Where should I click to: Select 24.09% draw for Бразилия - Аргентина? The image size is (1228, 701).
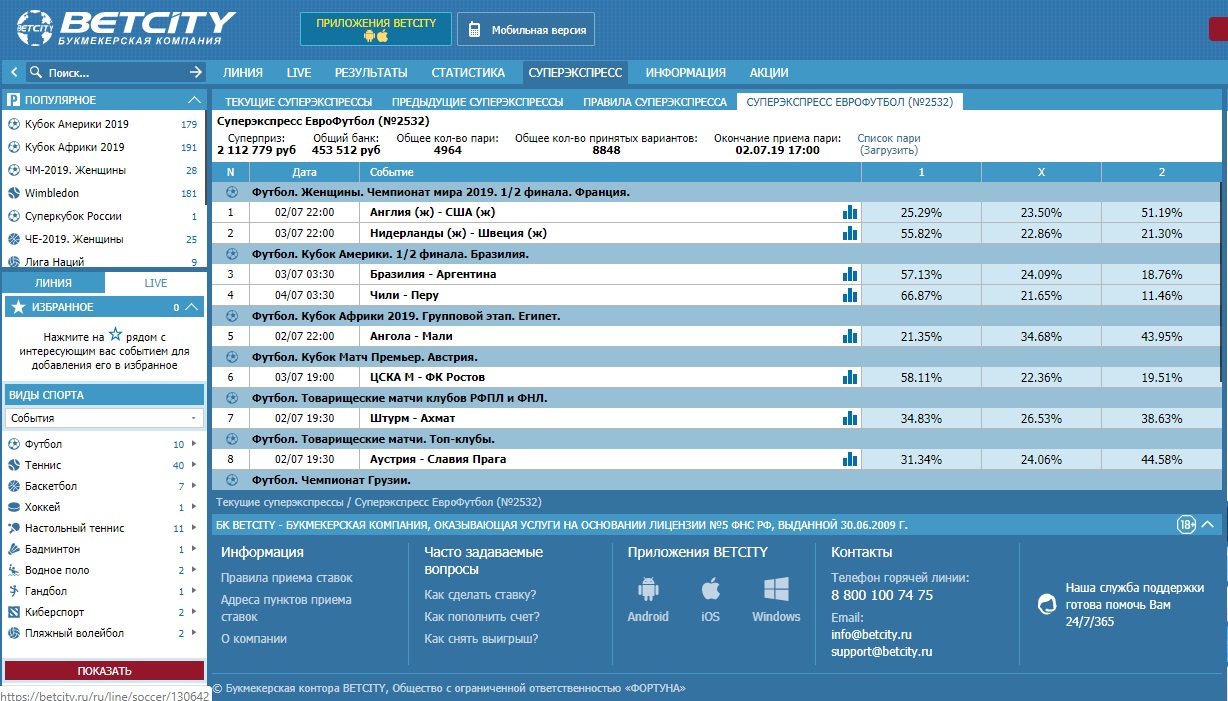(x=1041, y=274)
